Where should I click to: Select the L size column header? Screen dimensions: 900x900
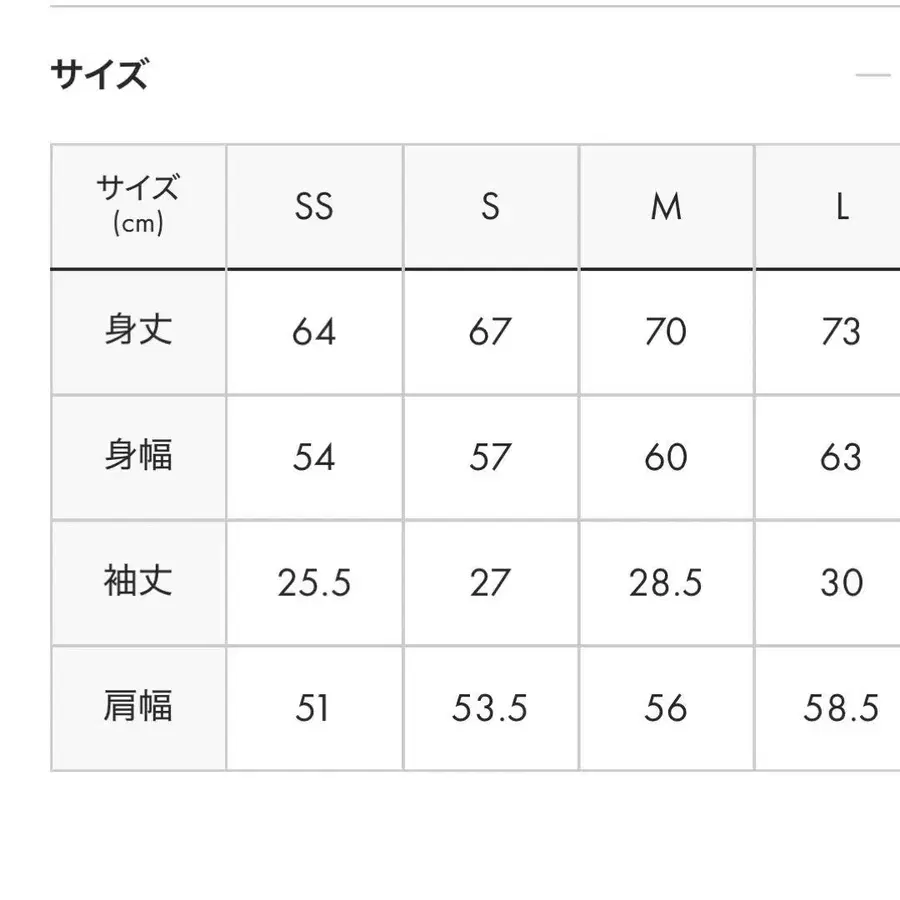[842, 207]
